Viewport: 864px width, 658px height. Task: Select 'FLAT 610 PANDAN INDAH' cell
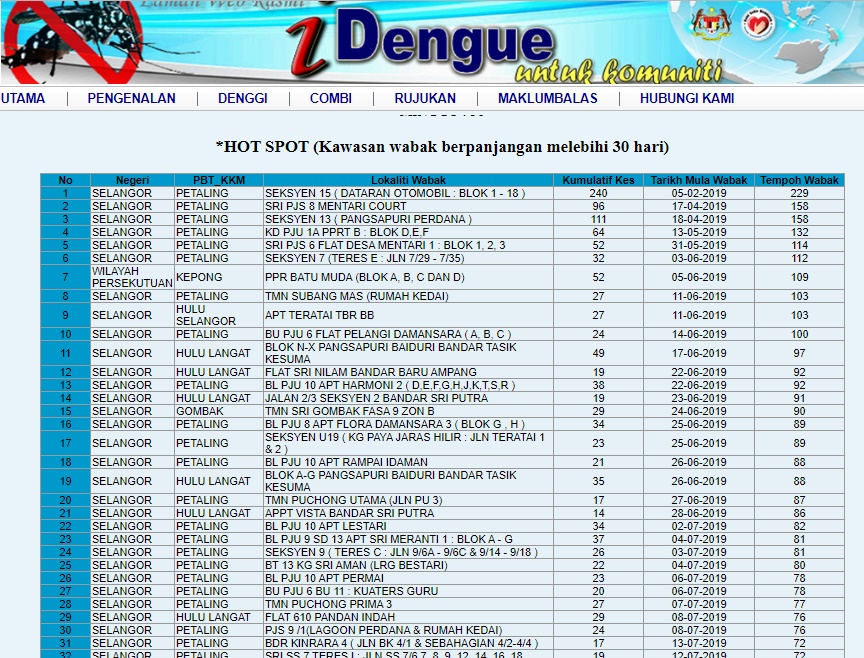pyautogui.click(x=408, y=617)
